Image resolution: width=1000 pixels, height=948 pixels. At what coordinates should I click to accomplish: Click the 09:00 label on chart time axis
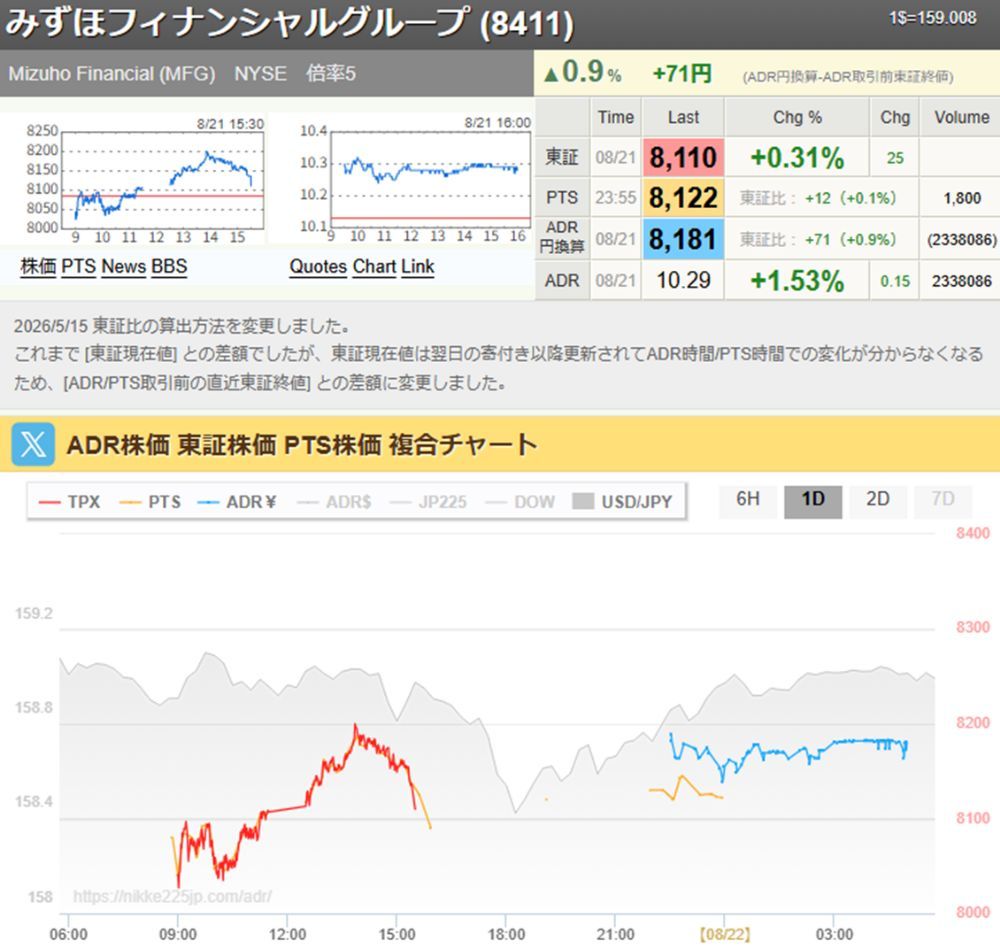[x=178, y=934]
